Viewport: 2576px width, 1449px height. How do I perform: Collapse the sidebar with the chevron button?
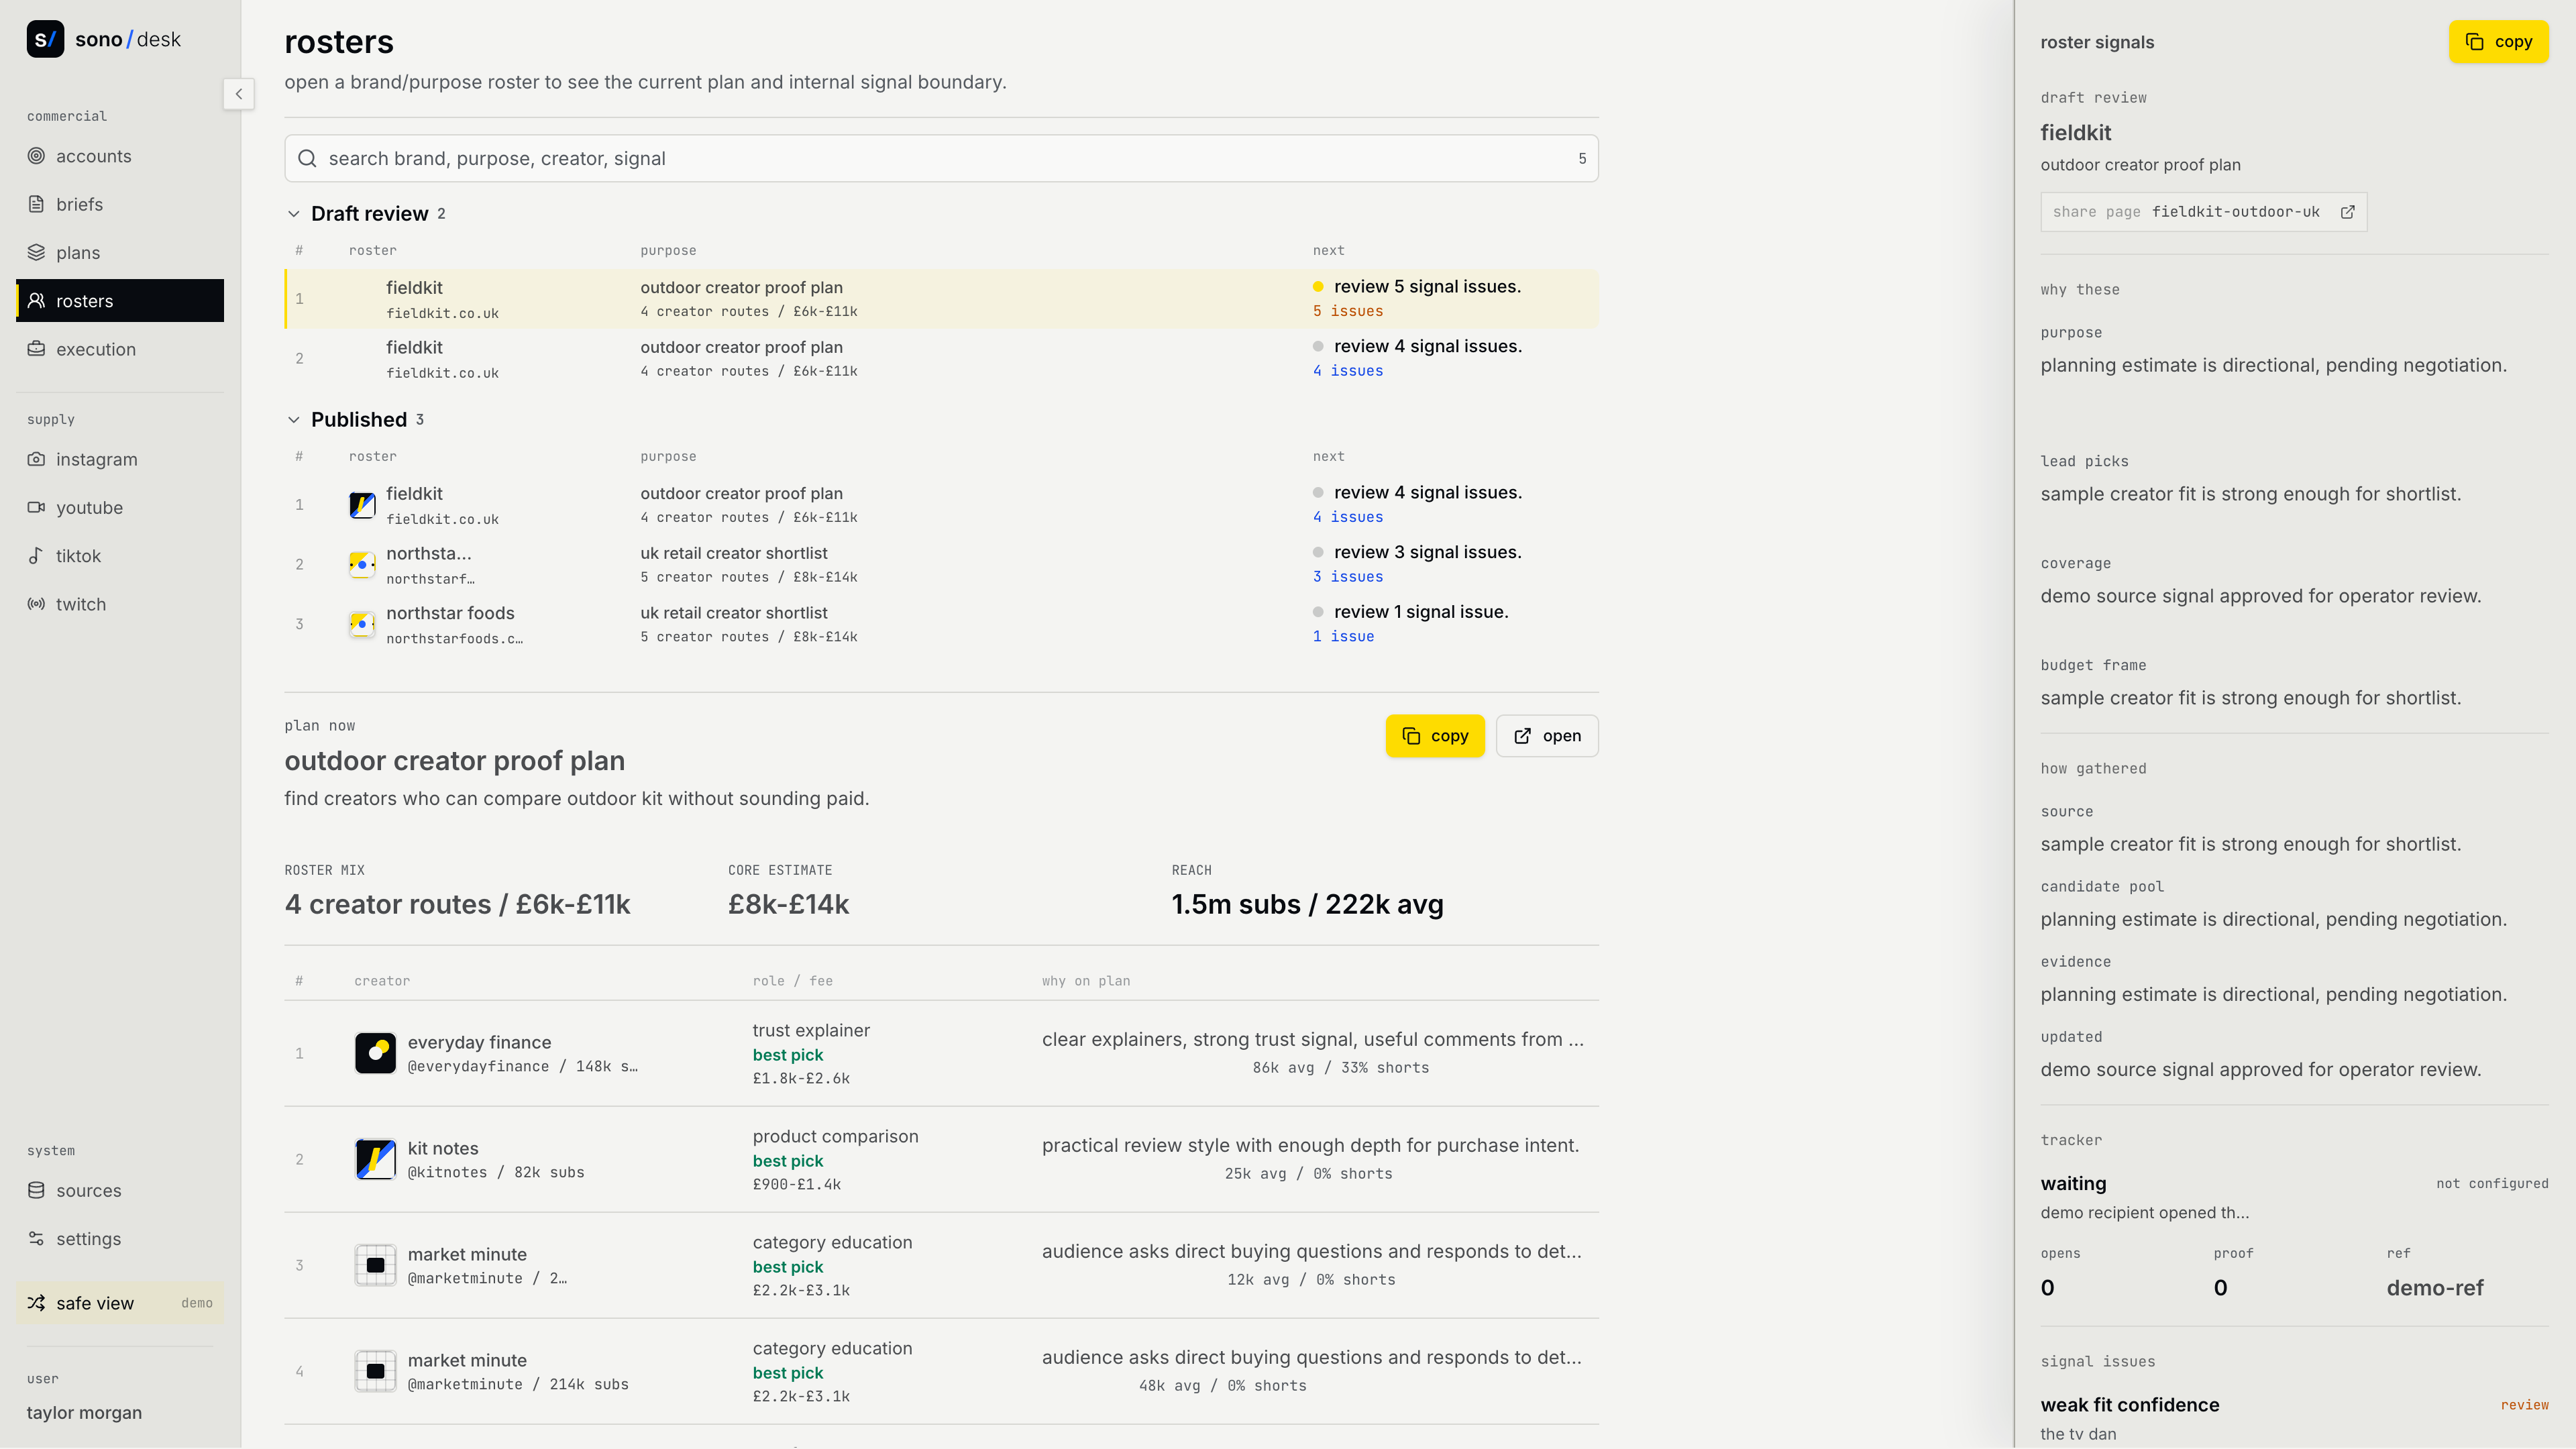pyautogui.click(x=238, y=94)
